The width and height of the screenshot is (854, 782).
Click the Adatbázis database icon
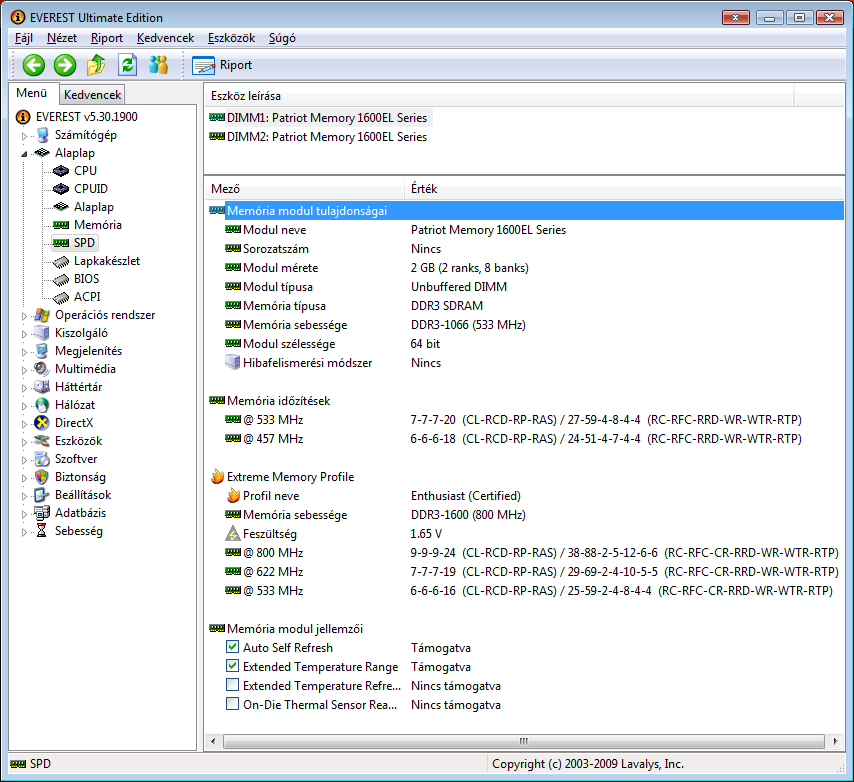[42, 513]
